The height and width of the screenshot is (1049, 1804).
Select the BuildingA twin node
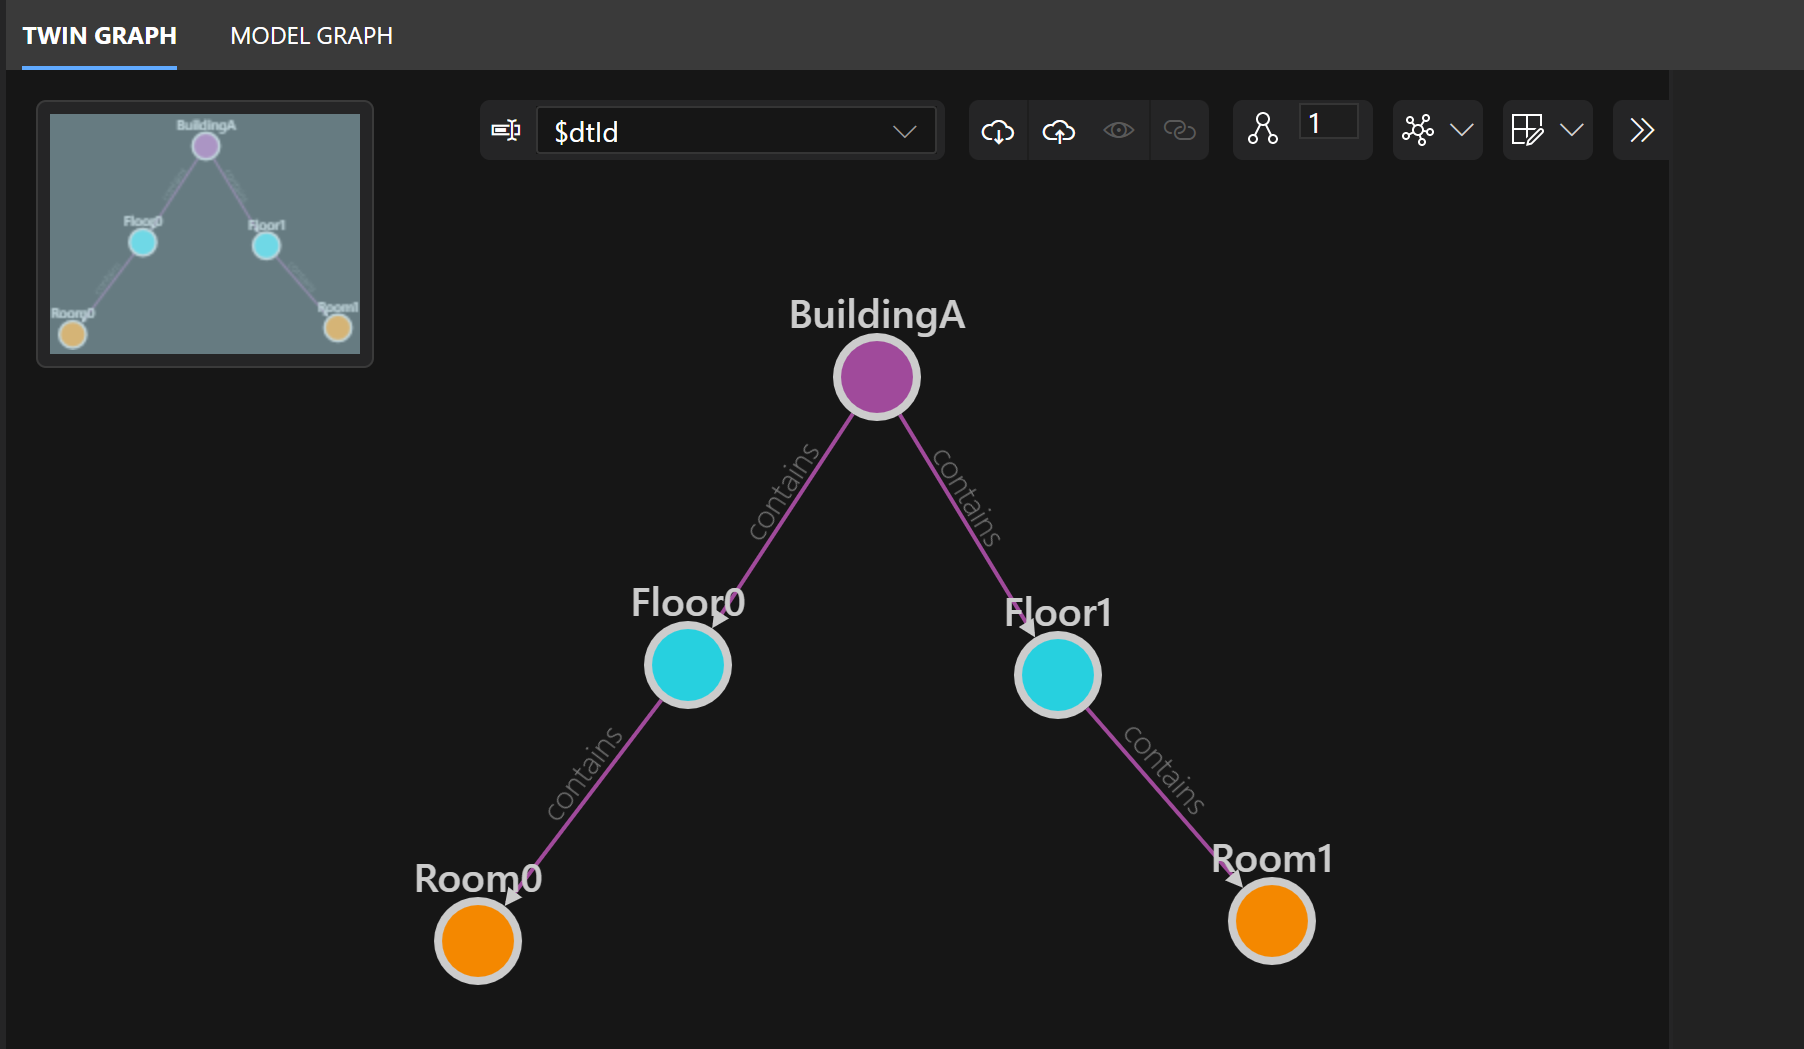click(876, 377)
